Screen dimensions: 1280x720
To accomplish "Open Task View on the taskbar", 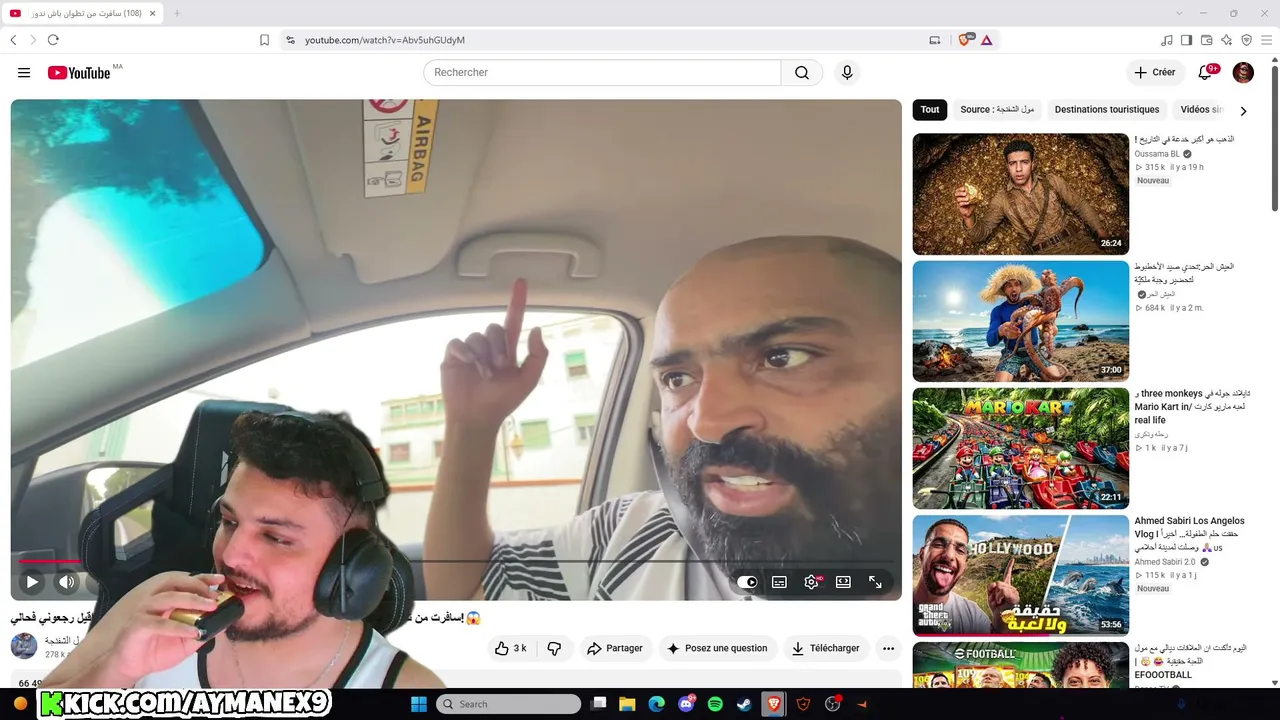I will click(x=599, y=704).
